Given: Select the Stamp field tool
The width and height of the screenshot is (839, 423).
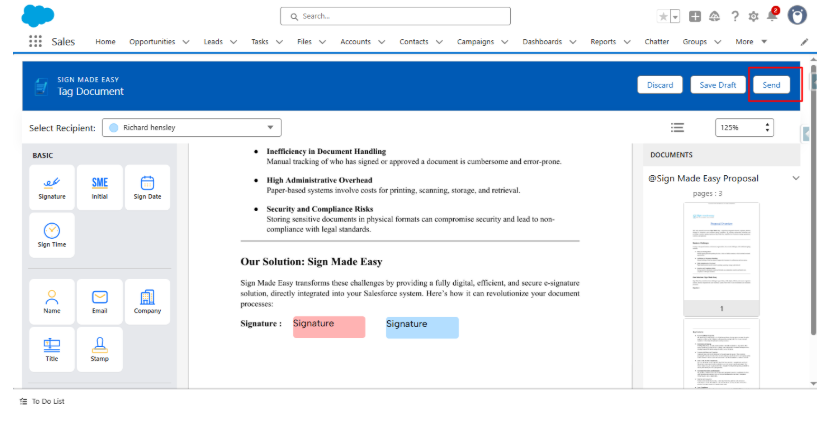Looking at the screenshot, I should pyautogui.click(x=100, y=349).
